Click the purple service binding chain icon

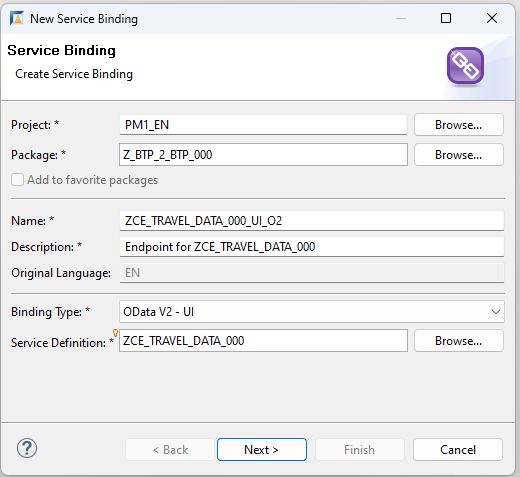465,66
